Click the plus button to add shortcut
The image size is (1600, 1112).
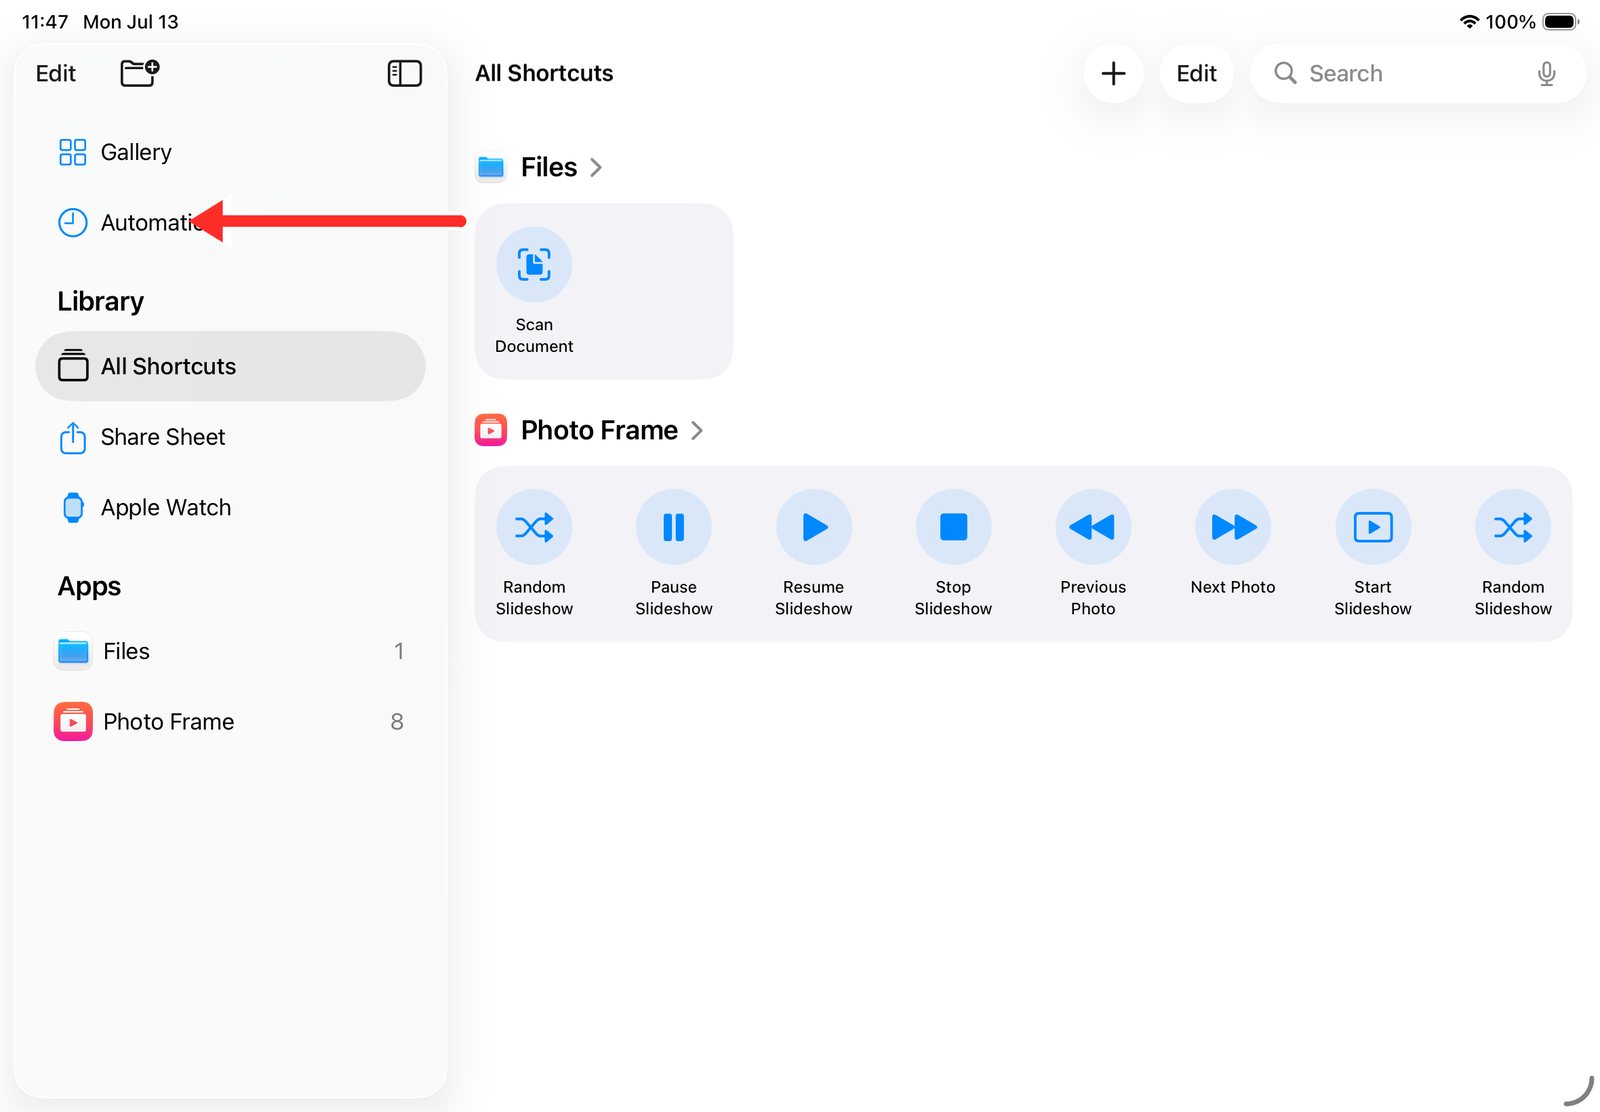(1113, 73)
